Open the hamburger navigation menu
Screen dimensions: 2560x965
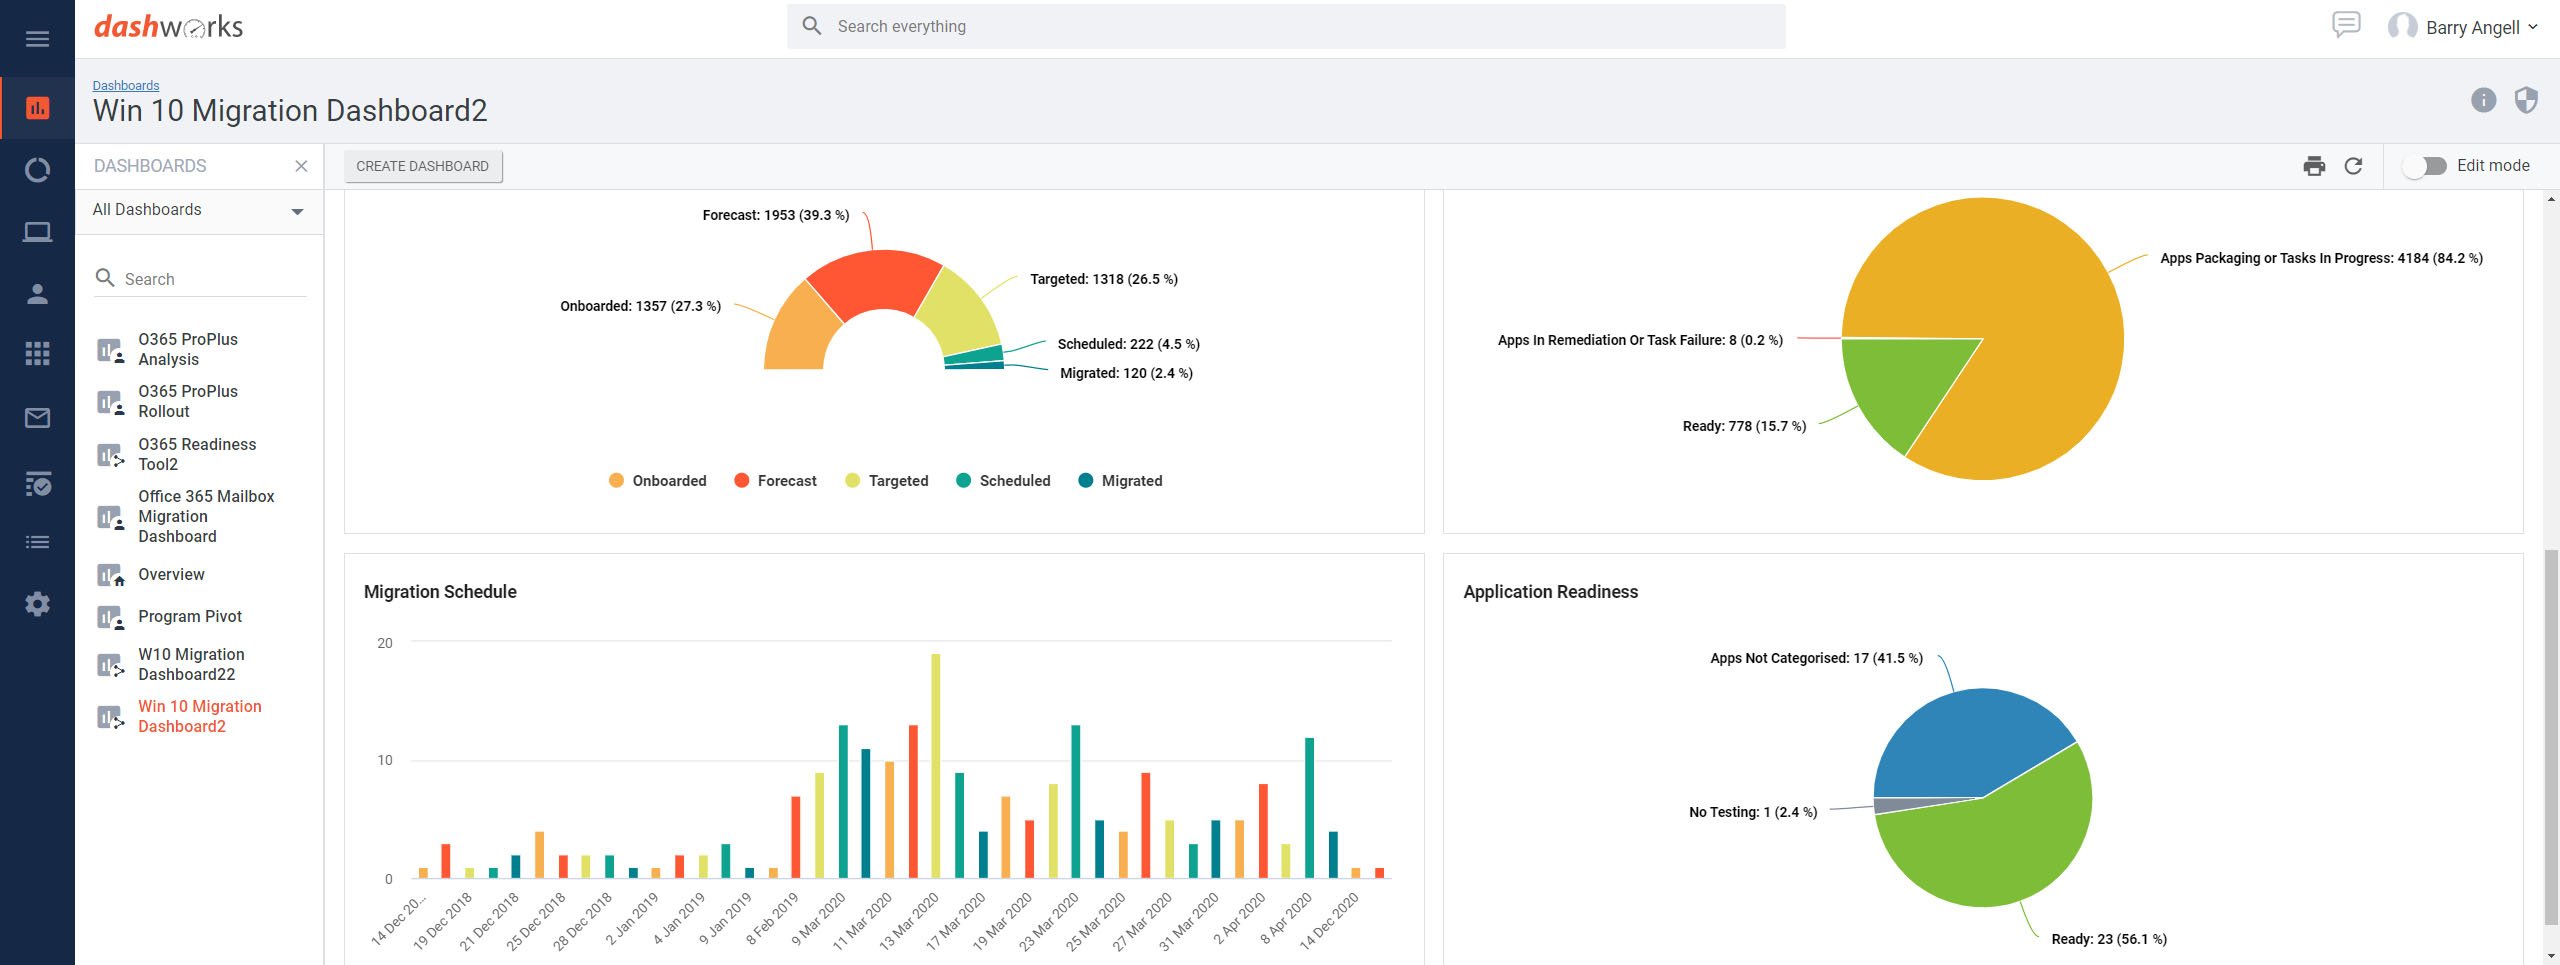tap(37, 39)
